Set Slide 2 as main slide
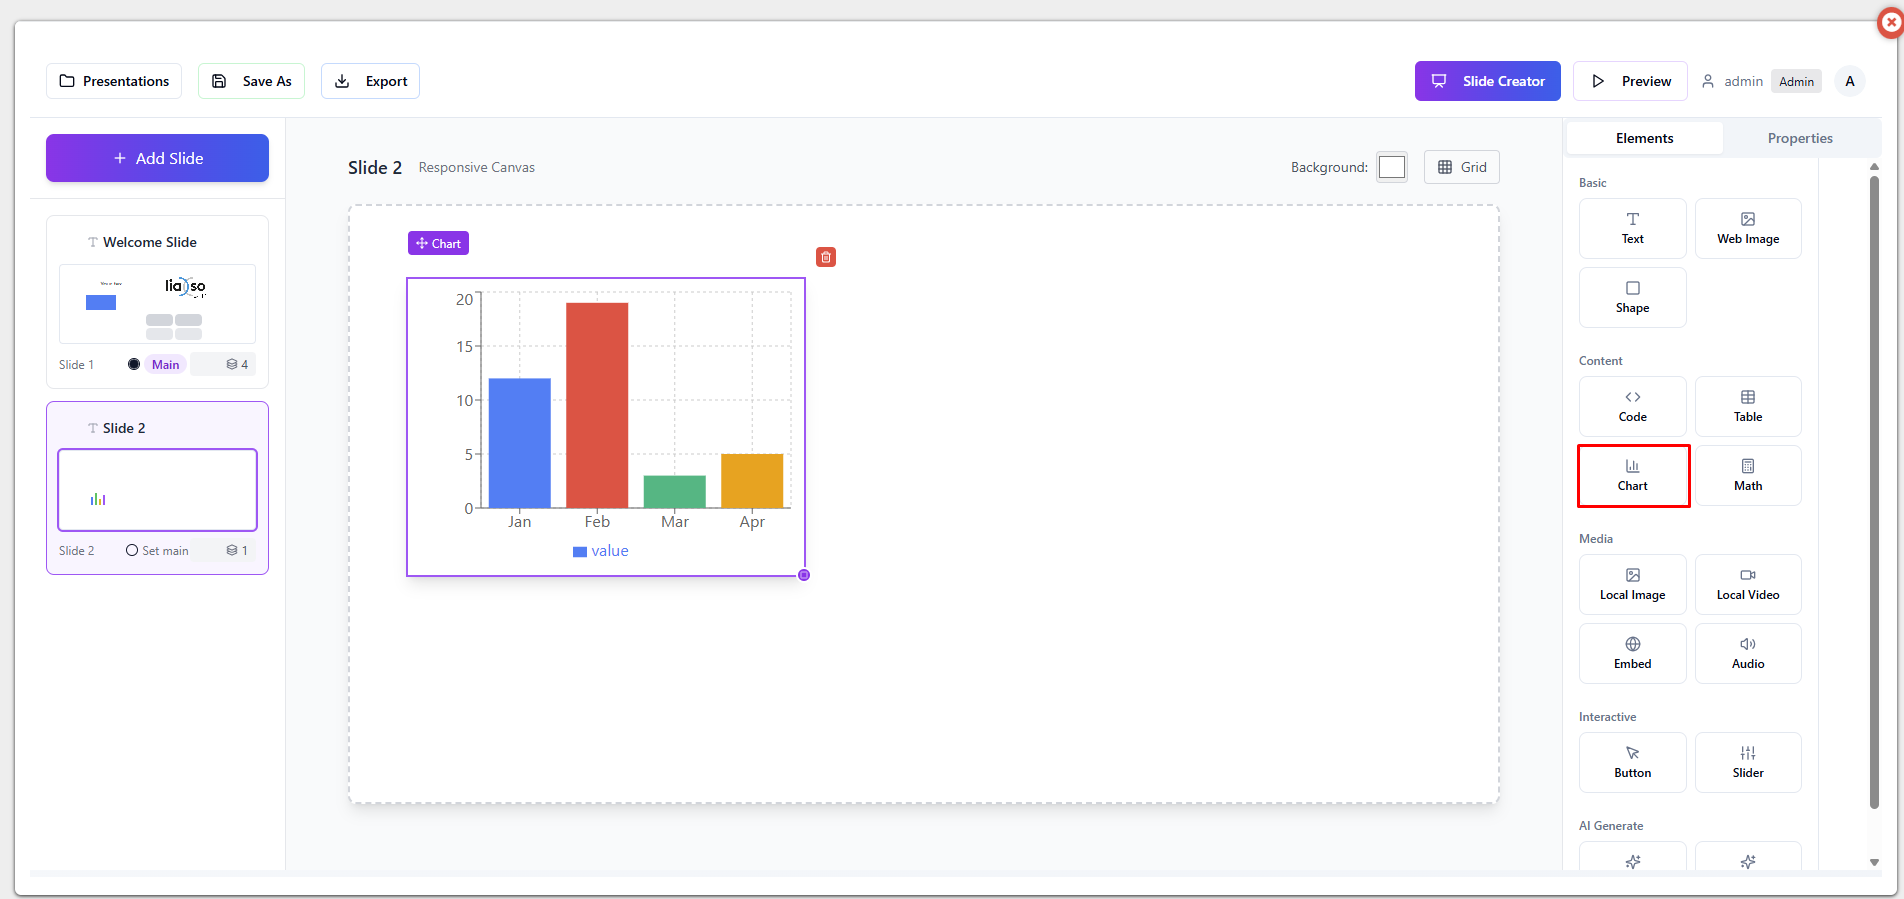Screen dimensions: 1904x899 (157, 550)
